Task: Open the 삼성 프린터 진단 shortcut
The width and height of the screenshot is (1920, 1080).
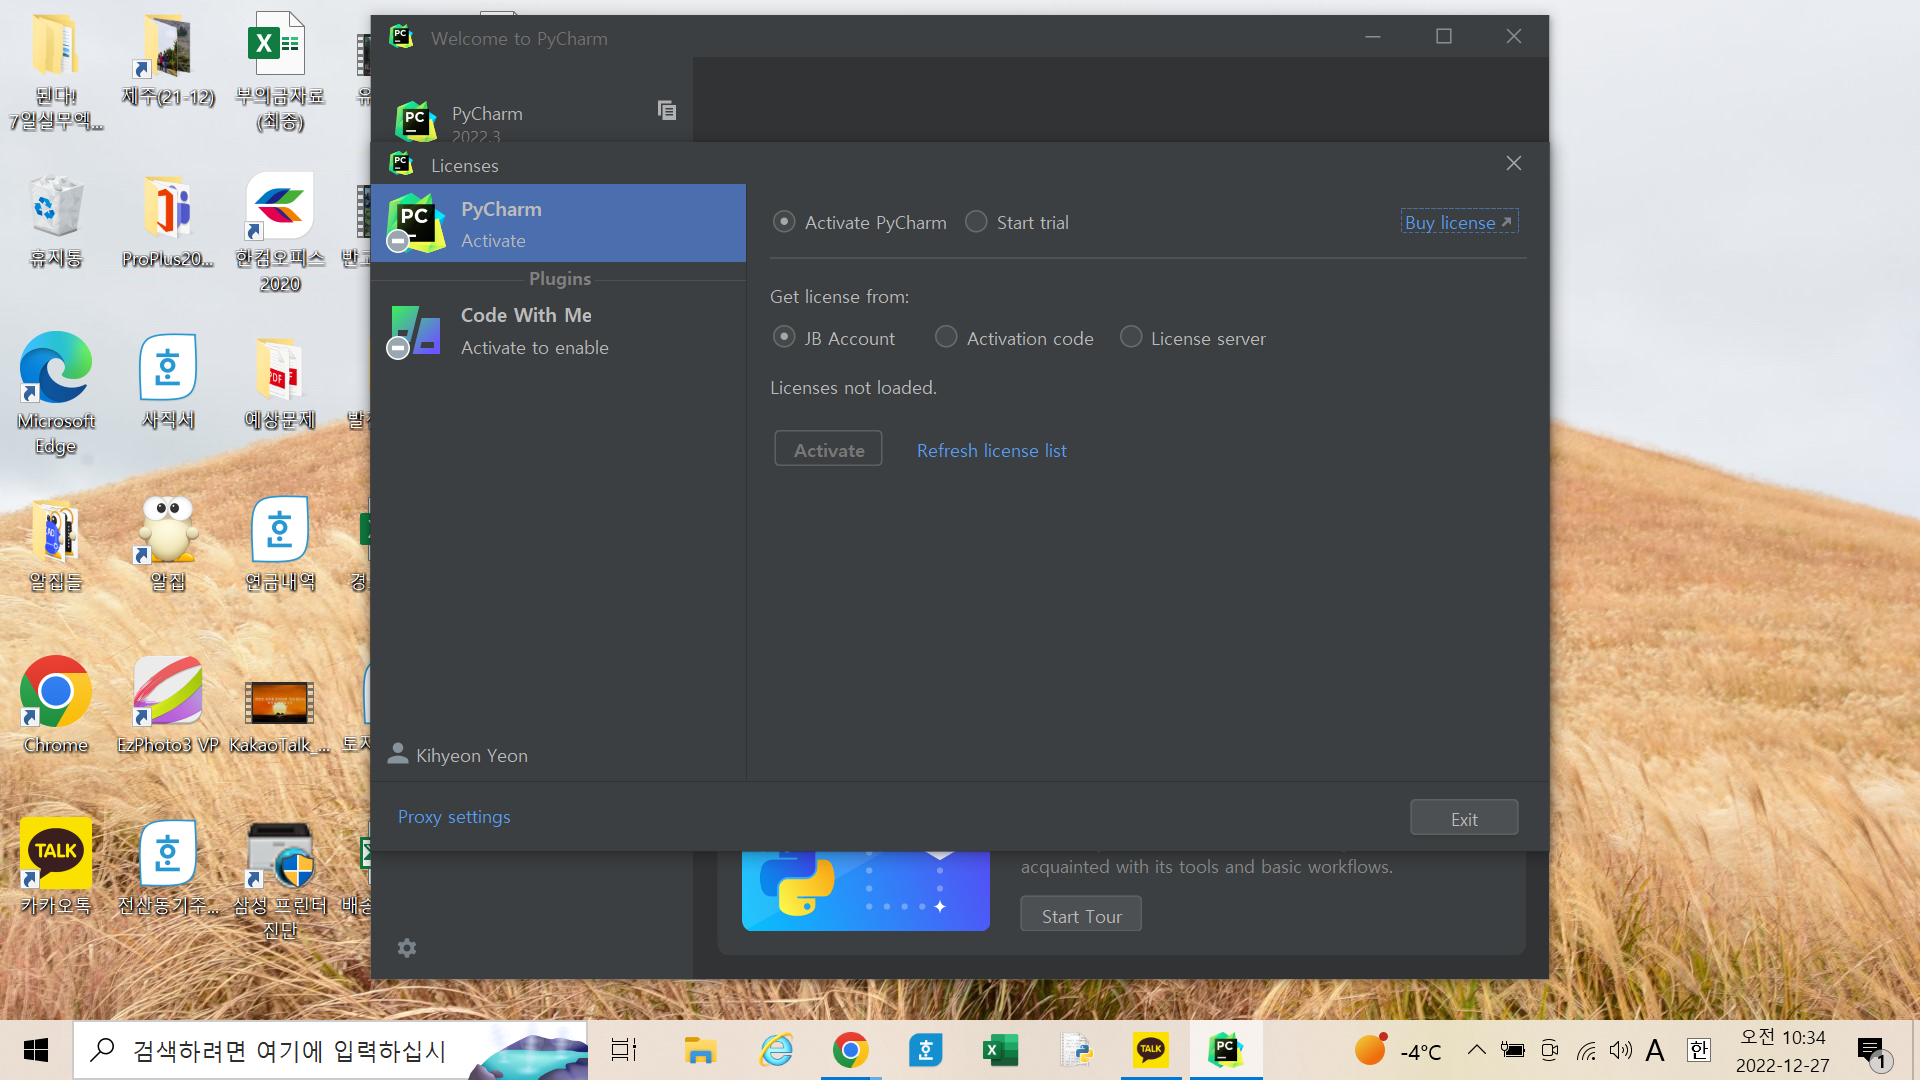Action: [280, 880]
